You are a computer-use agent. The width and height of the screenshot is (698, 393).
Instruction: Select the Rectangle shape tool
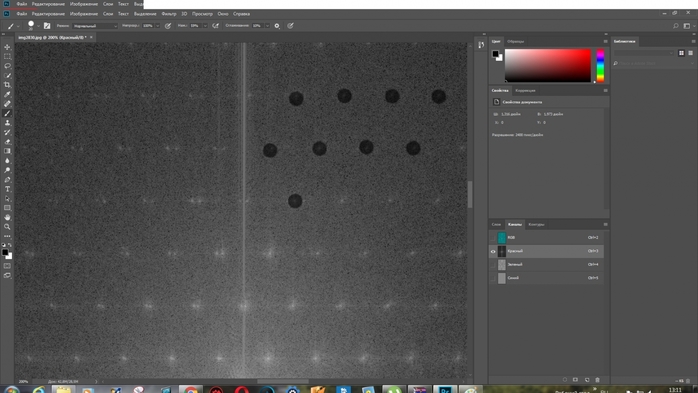pyautogui.click(x=7, y=208)
